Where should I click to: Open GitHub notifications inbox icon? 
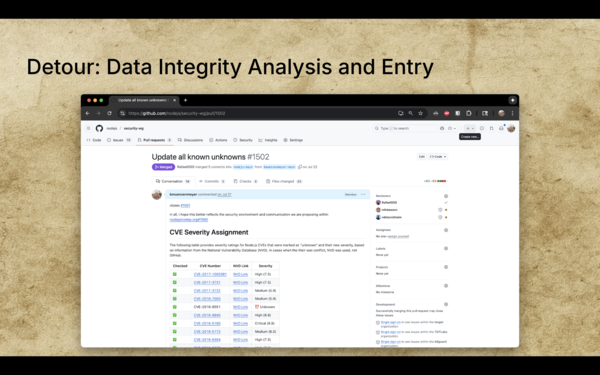[501, 128]
